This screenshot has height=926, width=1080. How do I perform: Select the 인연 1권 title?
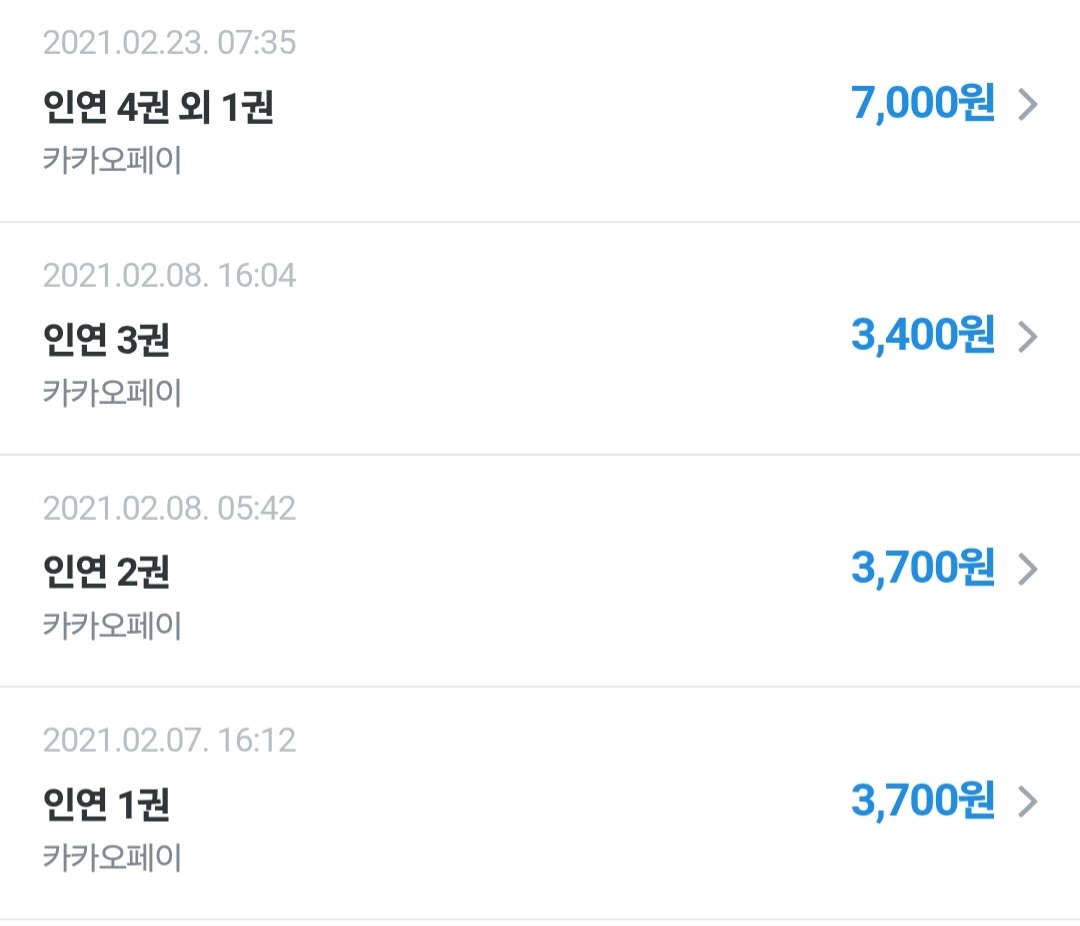(x=106, y=804)
